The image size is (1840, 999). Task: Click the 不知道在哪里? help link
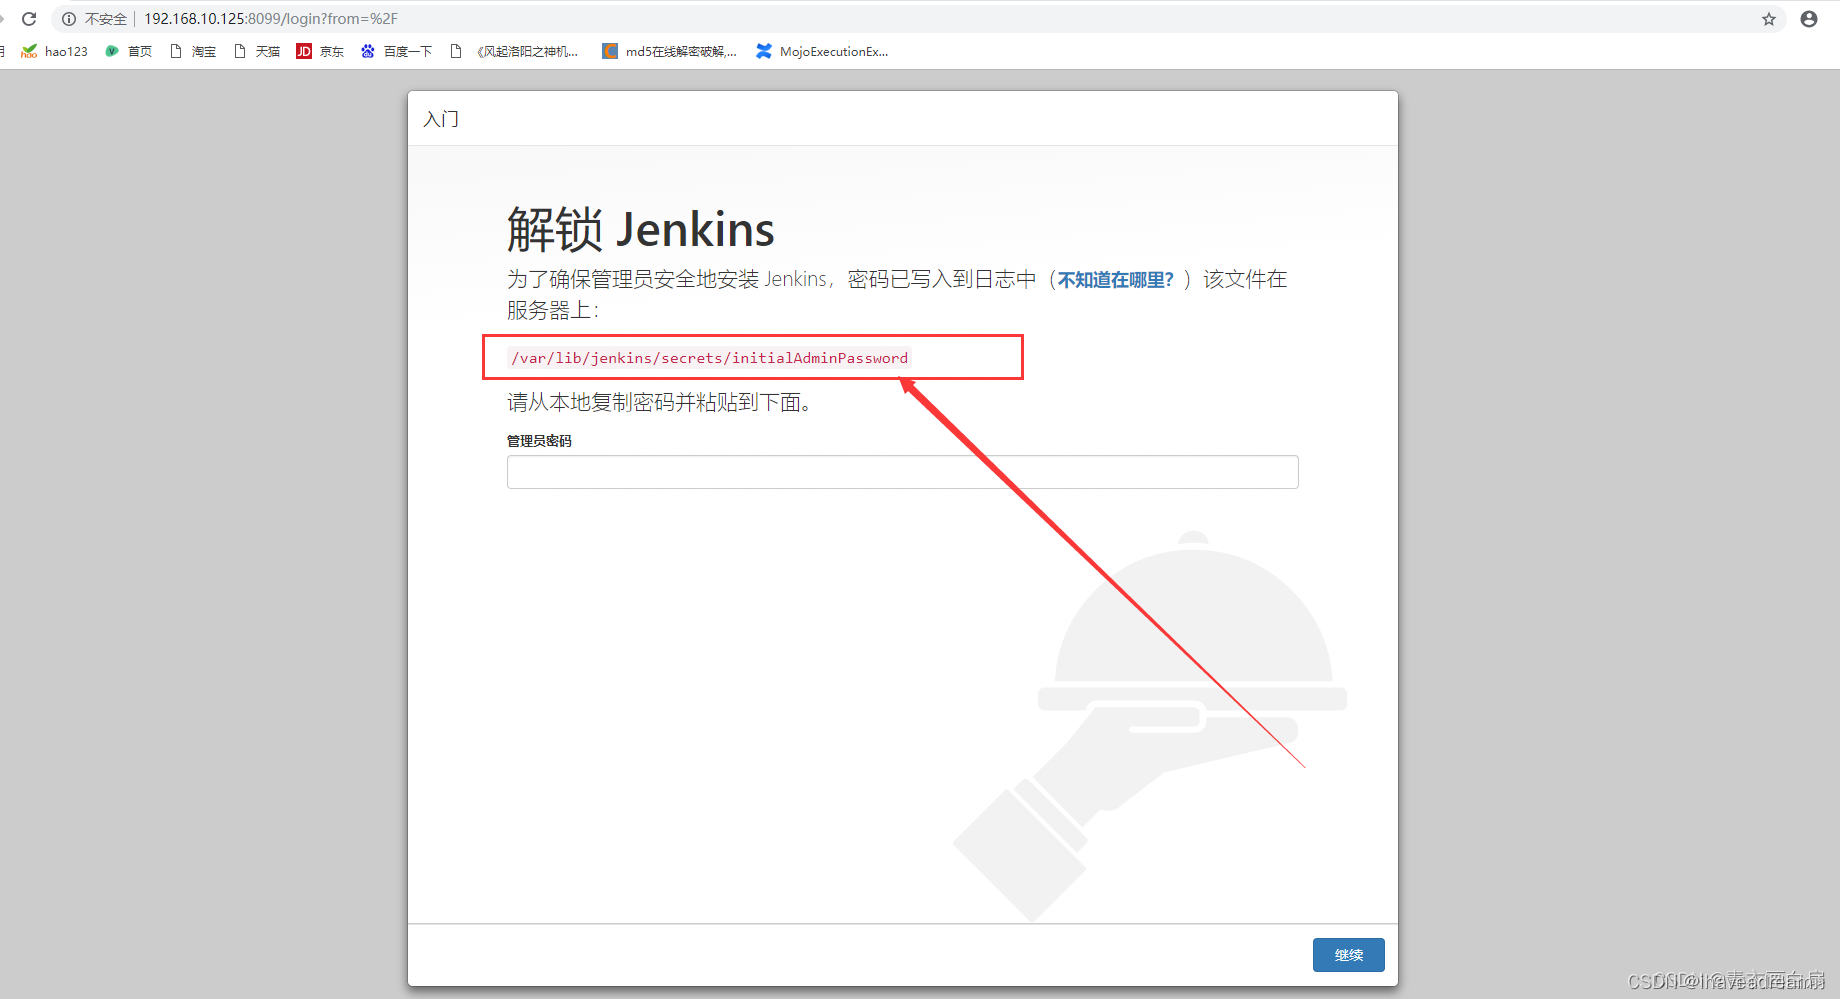pos(1113,279)
